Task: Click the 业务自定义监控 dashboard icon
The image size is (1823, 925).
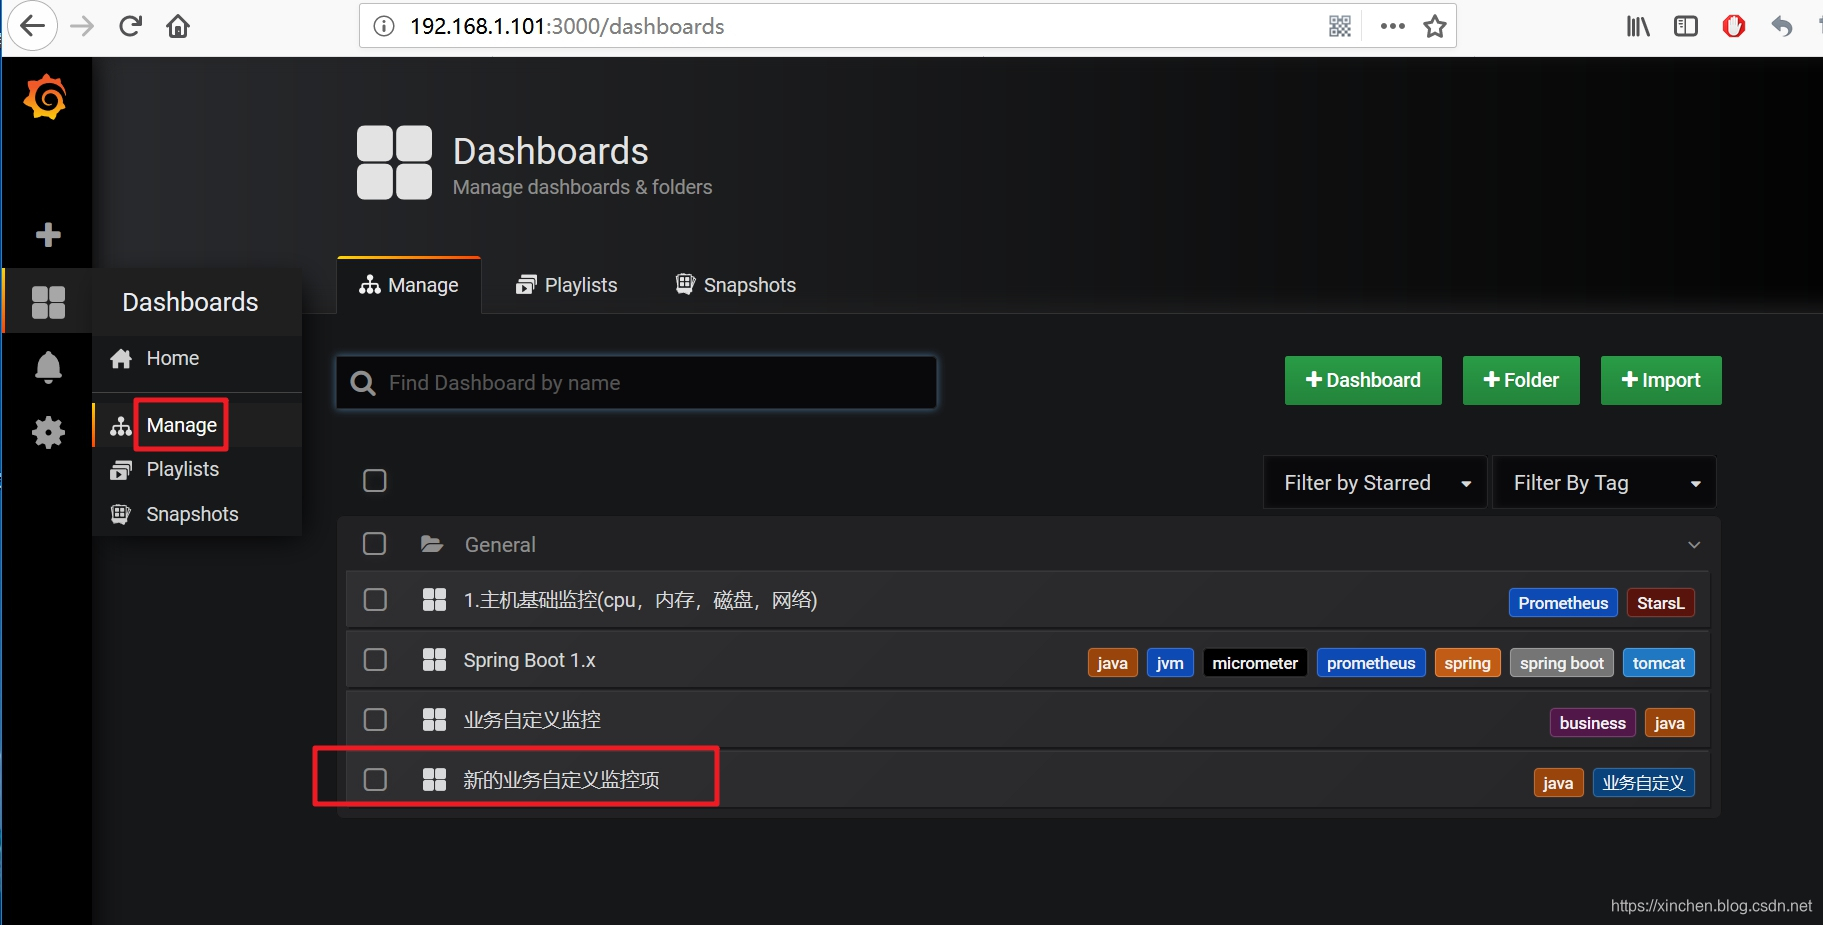Action: (x=434, y=720)
